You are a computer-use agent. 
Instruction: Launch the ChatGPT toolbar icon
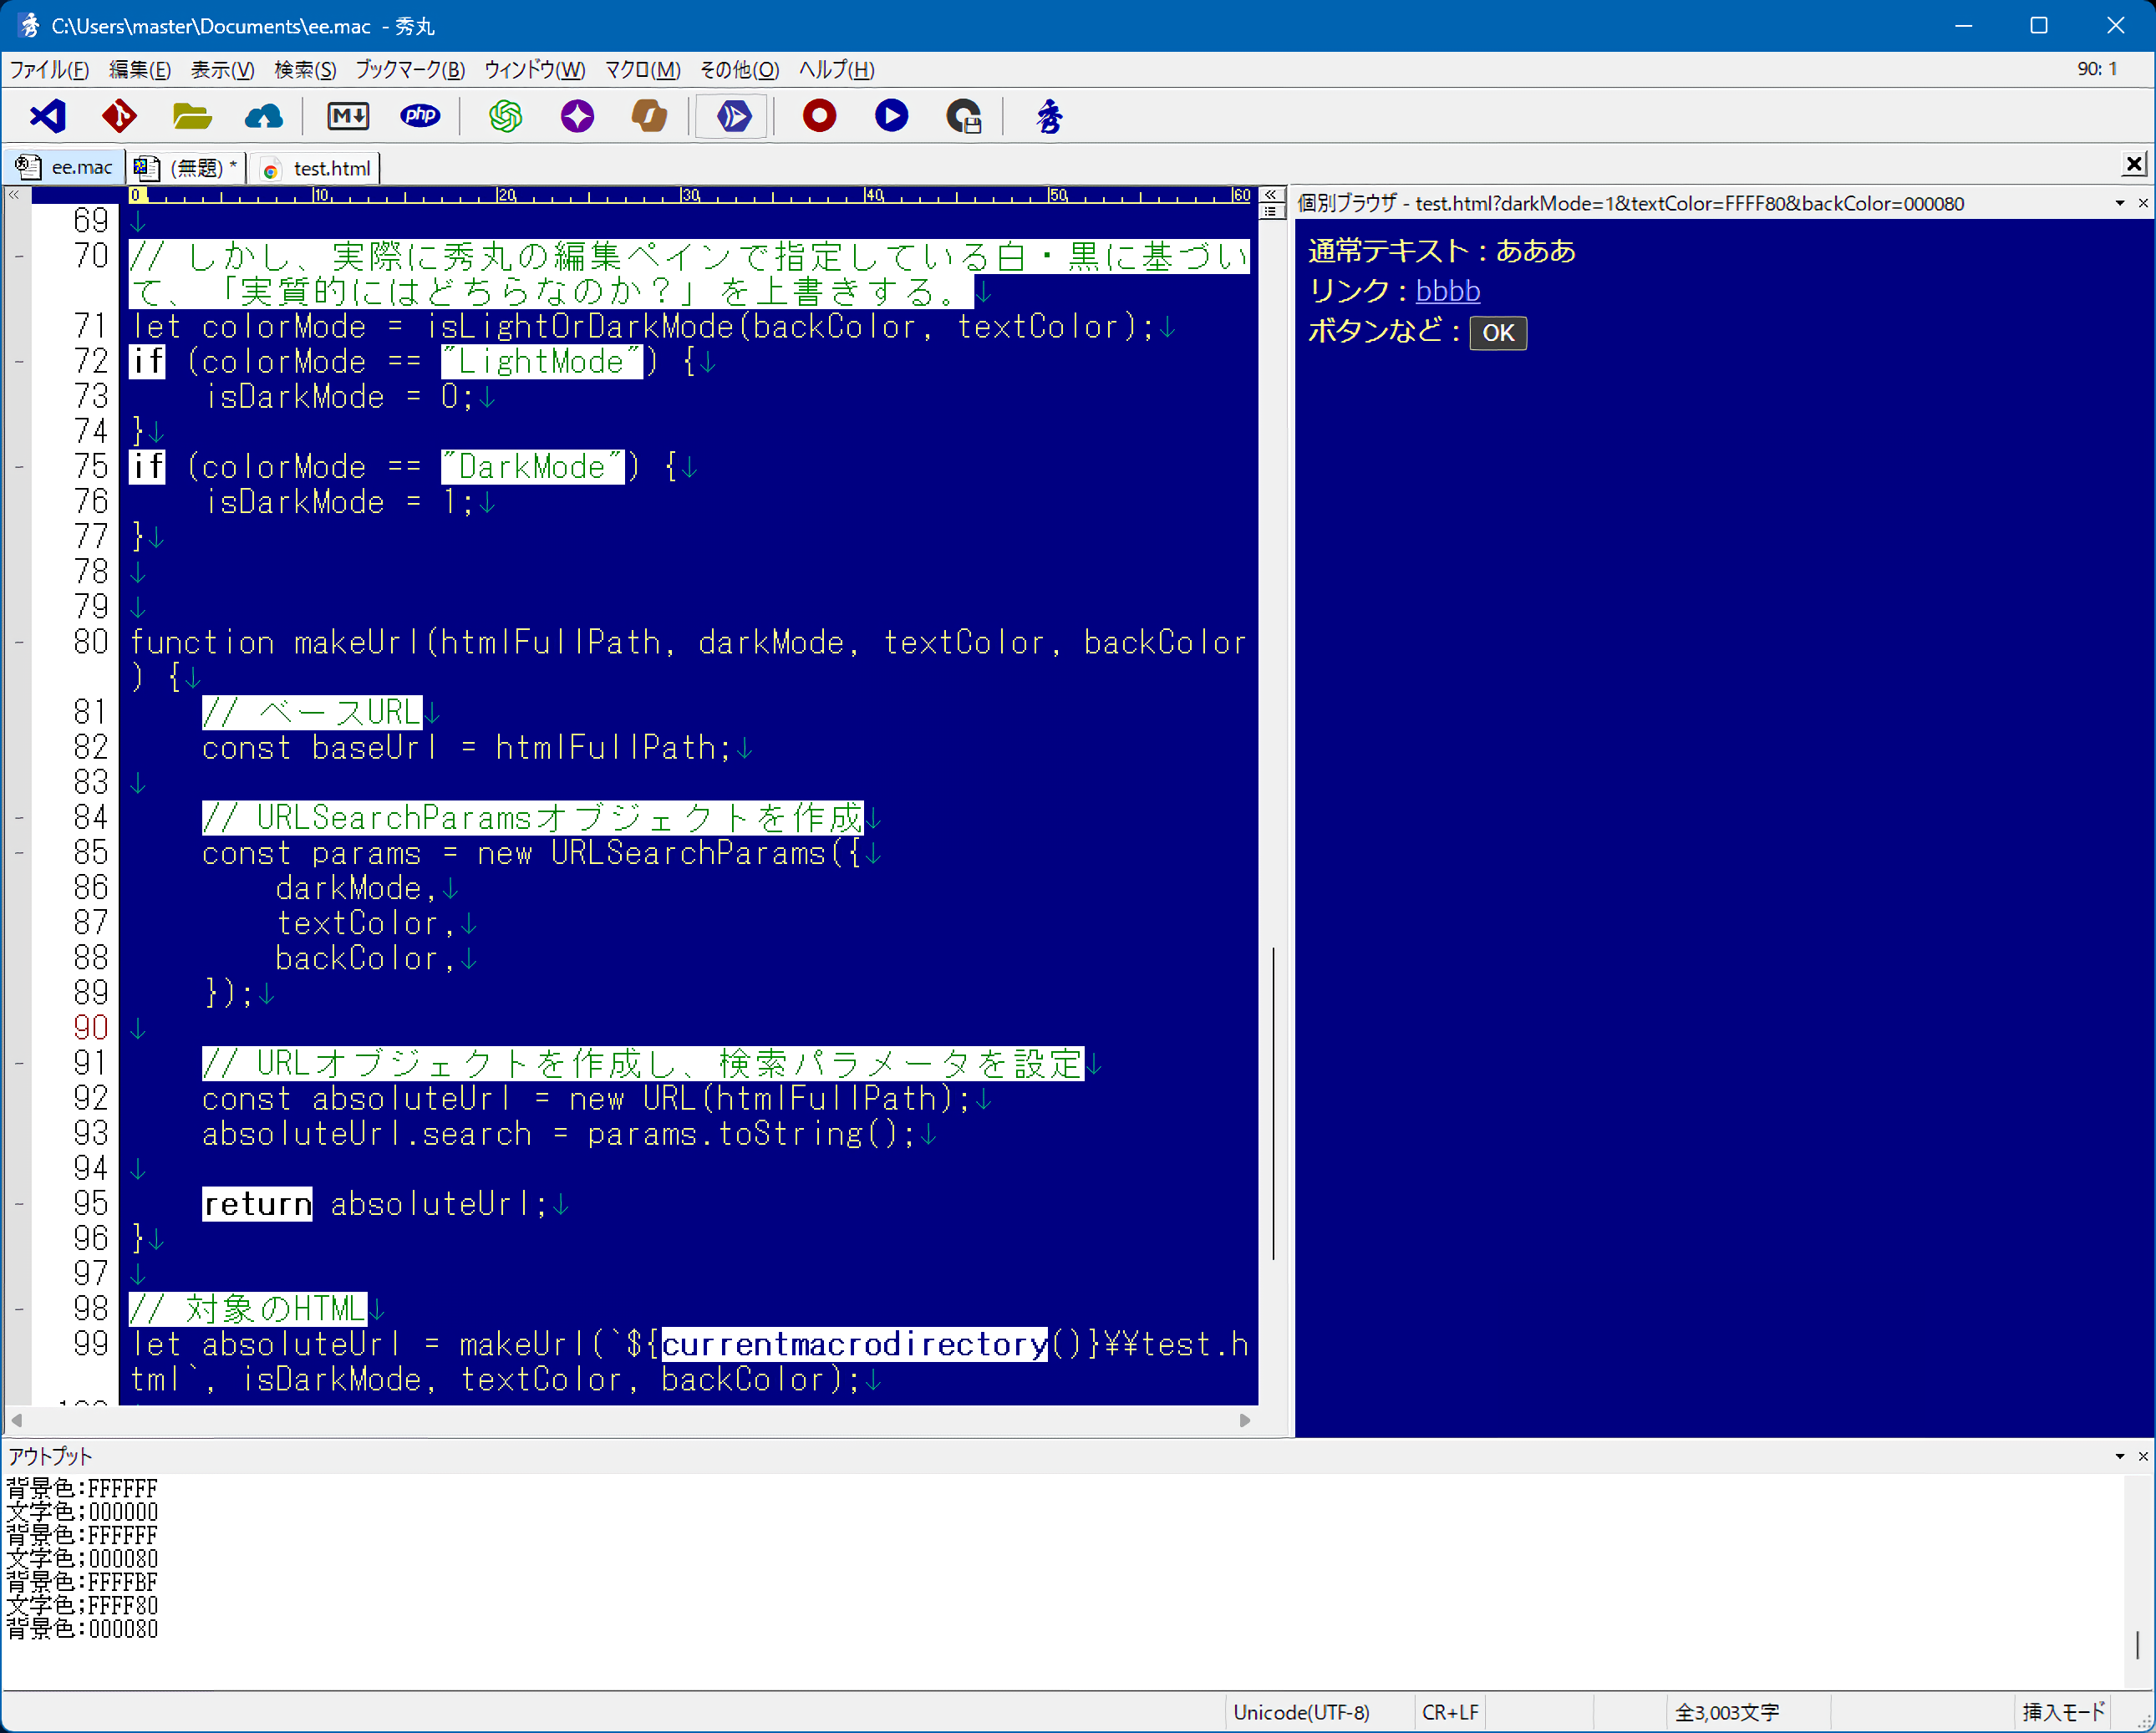pyautogui.click(x=505, y=117)
